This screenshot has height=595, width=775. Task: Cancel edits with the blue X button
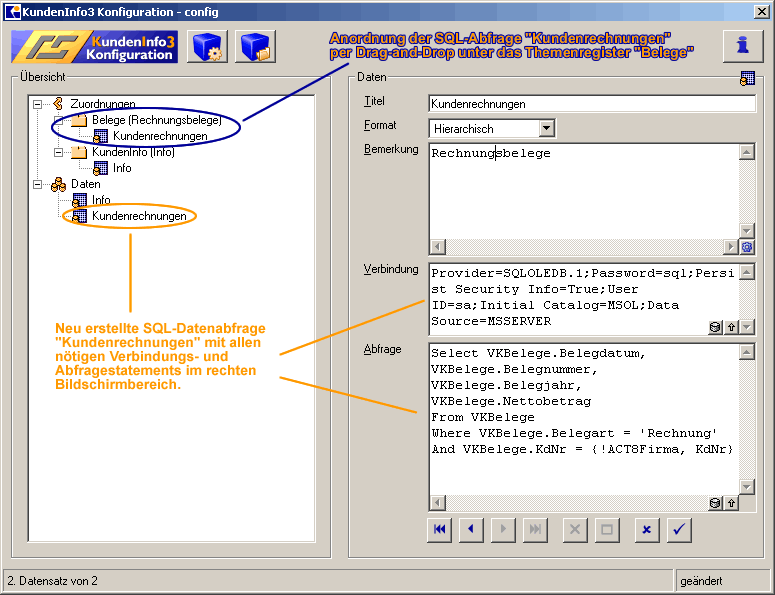point(647,530)
